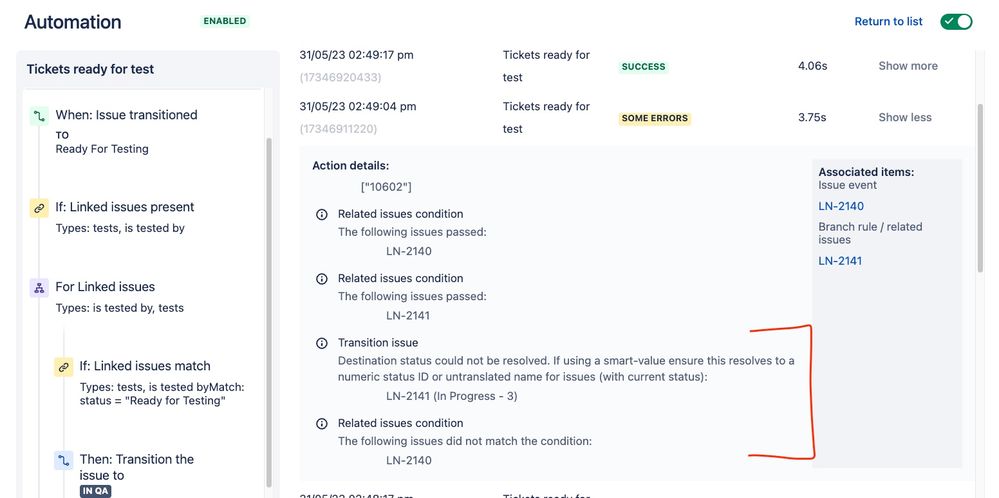Select the Tickets ready for test rule header

click(90, 69)
